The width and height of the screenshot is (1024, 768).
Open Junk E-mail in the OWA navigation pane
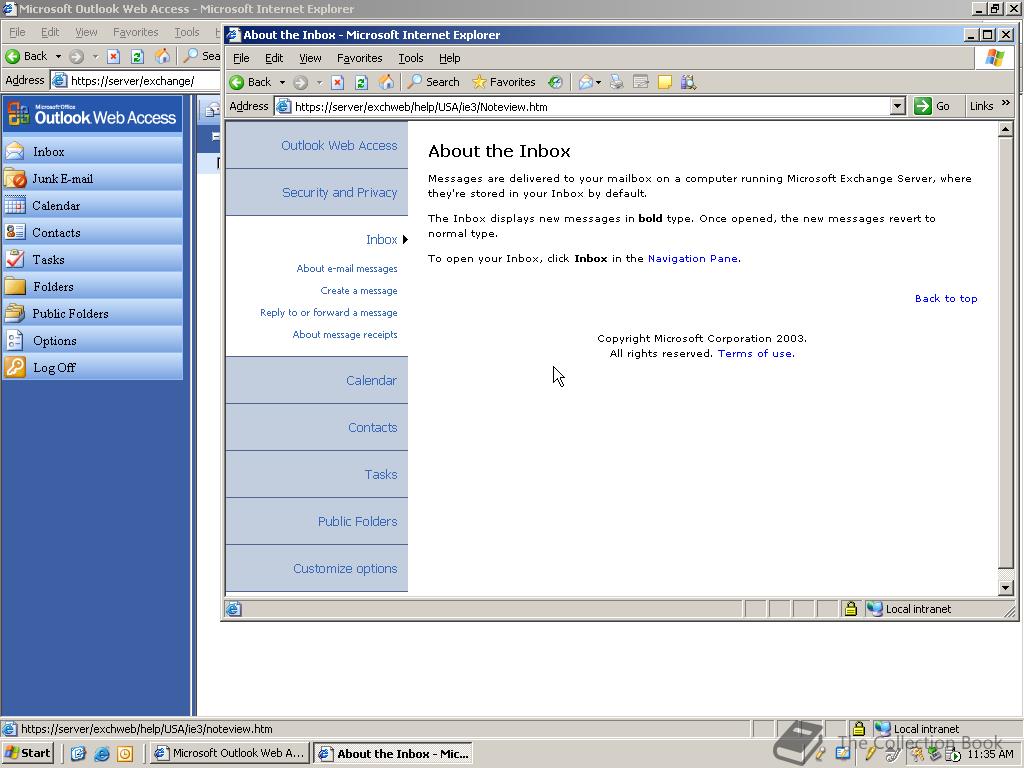pyautogui.click(x=92, y=178)
